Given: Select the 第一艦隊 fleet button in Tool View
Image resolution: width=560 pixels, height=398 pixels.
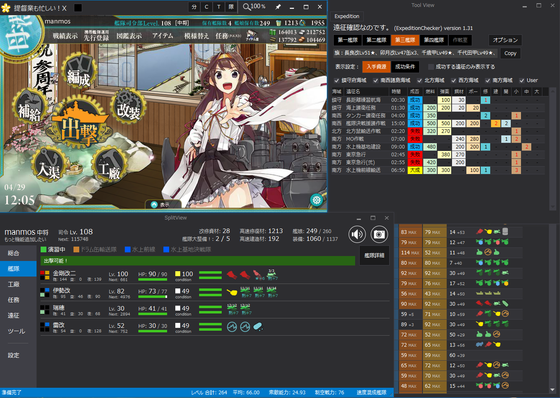Looking at the screenshot, I should click(x=348, y=40).
